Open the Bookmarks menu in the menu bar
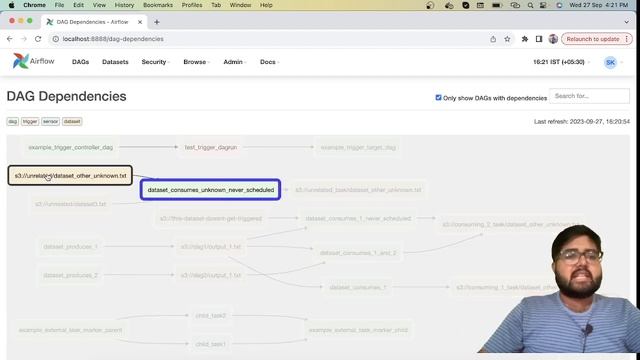The width and height of the screenshot is (640, 360). tap(158, 5)
